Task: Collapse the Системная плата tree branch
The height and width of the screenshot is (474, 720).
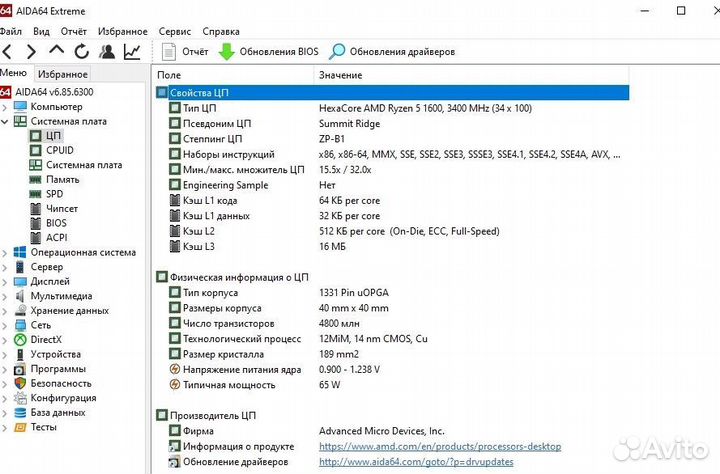Action: pos(5,122)
